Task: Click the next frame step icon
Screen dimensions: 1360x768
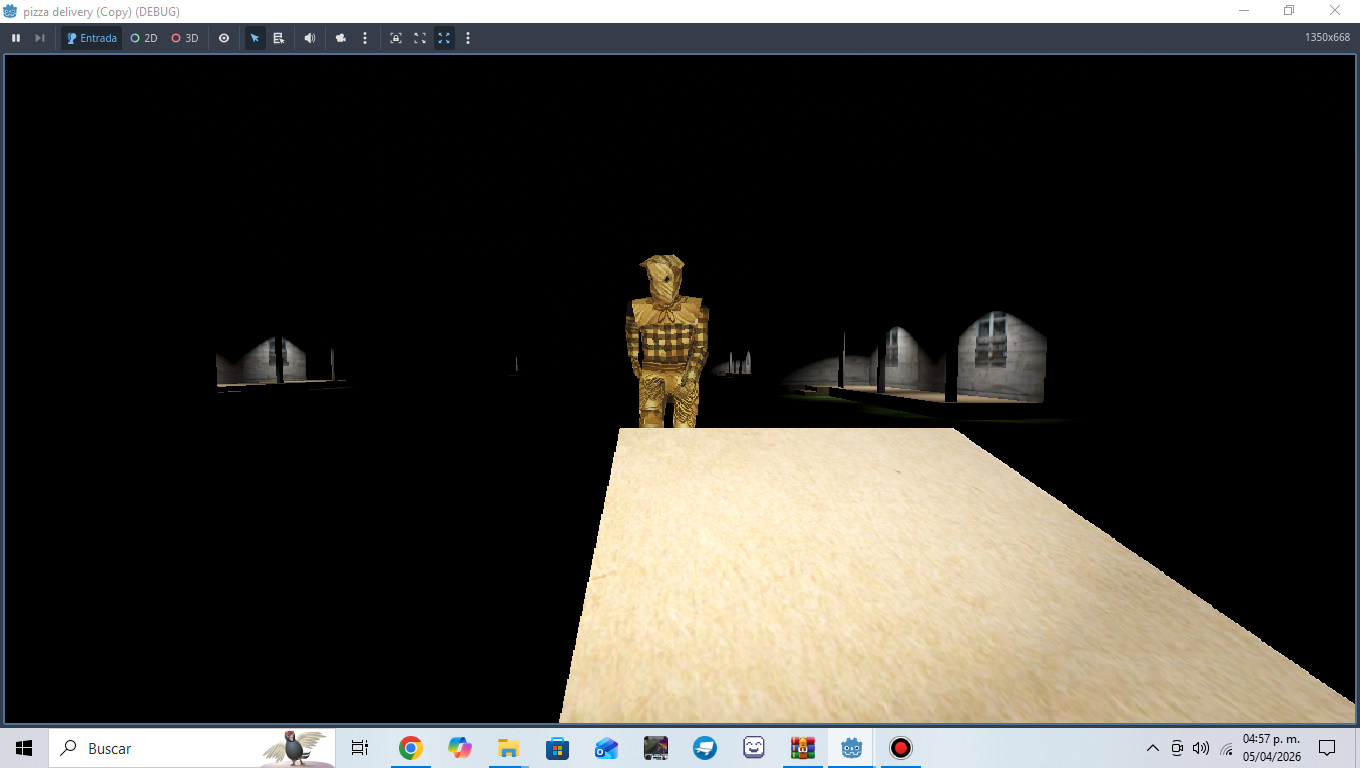Action: coord(40,38)
